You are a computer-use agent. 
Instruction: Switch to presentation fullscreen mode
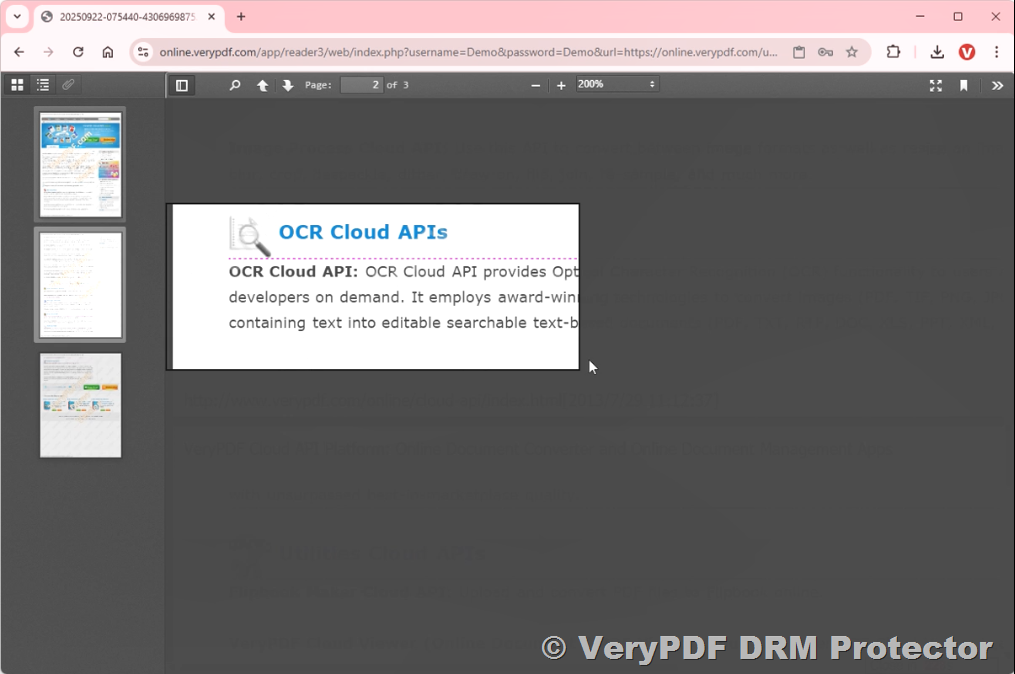click(x=936, y=85)
